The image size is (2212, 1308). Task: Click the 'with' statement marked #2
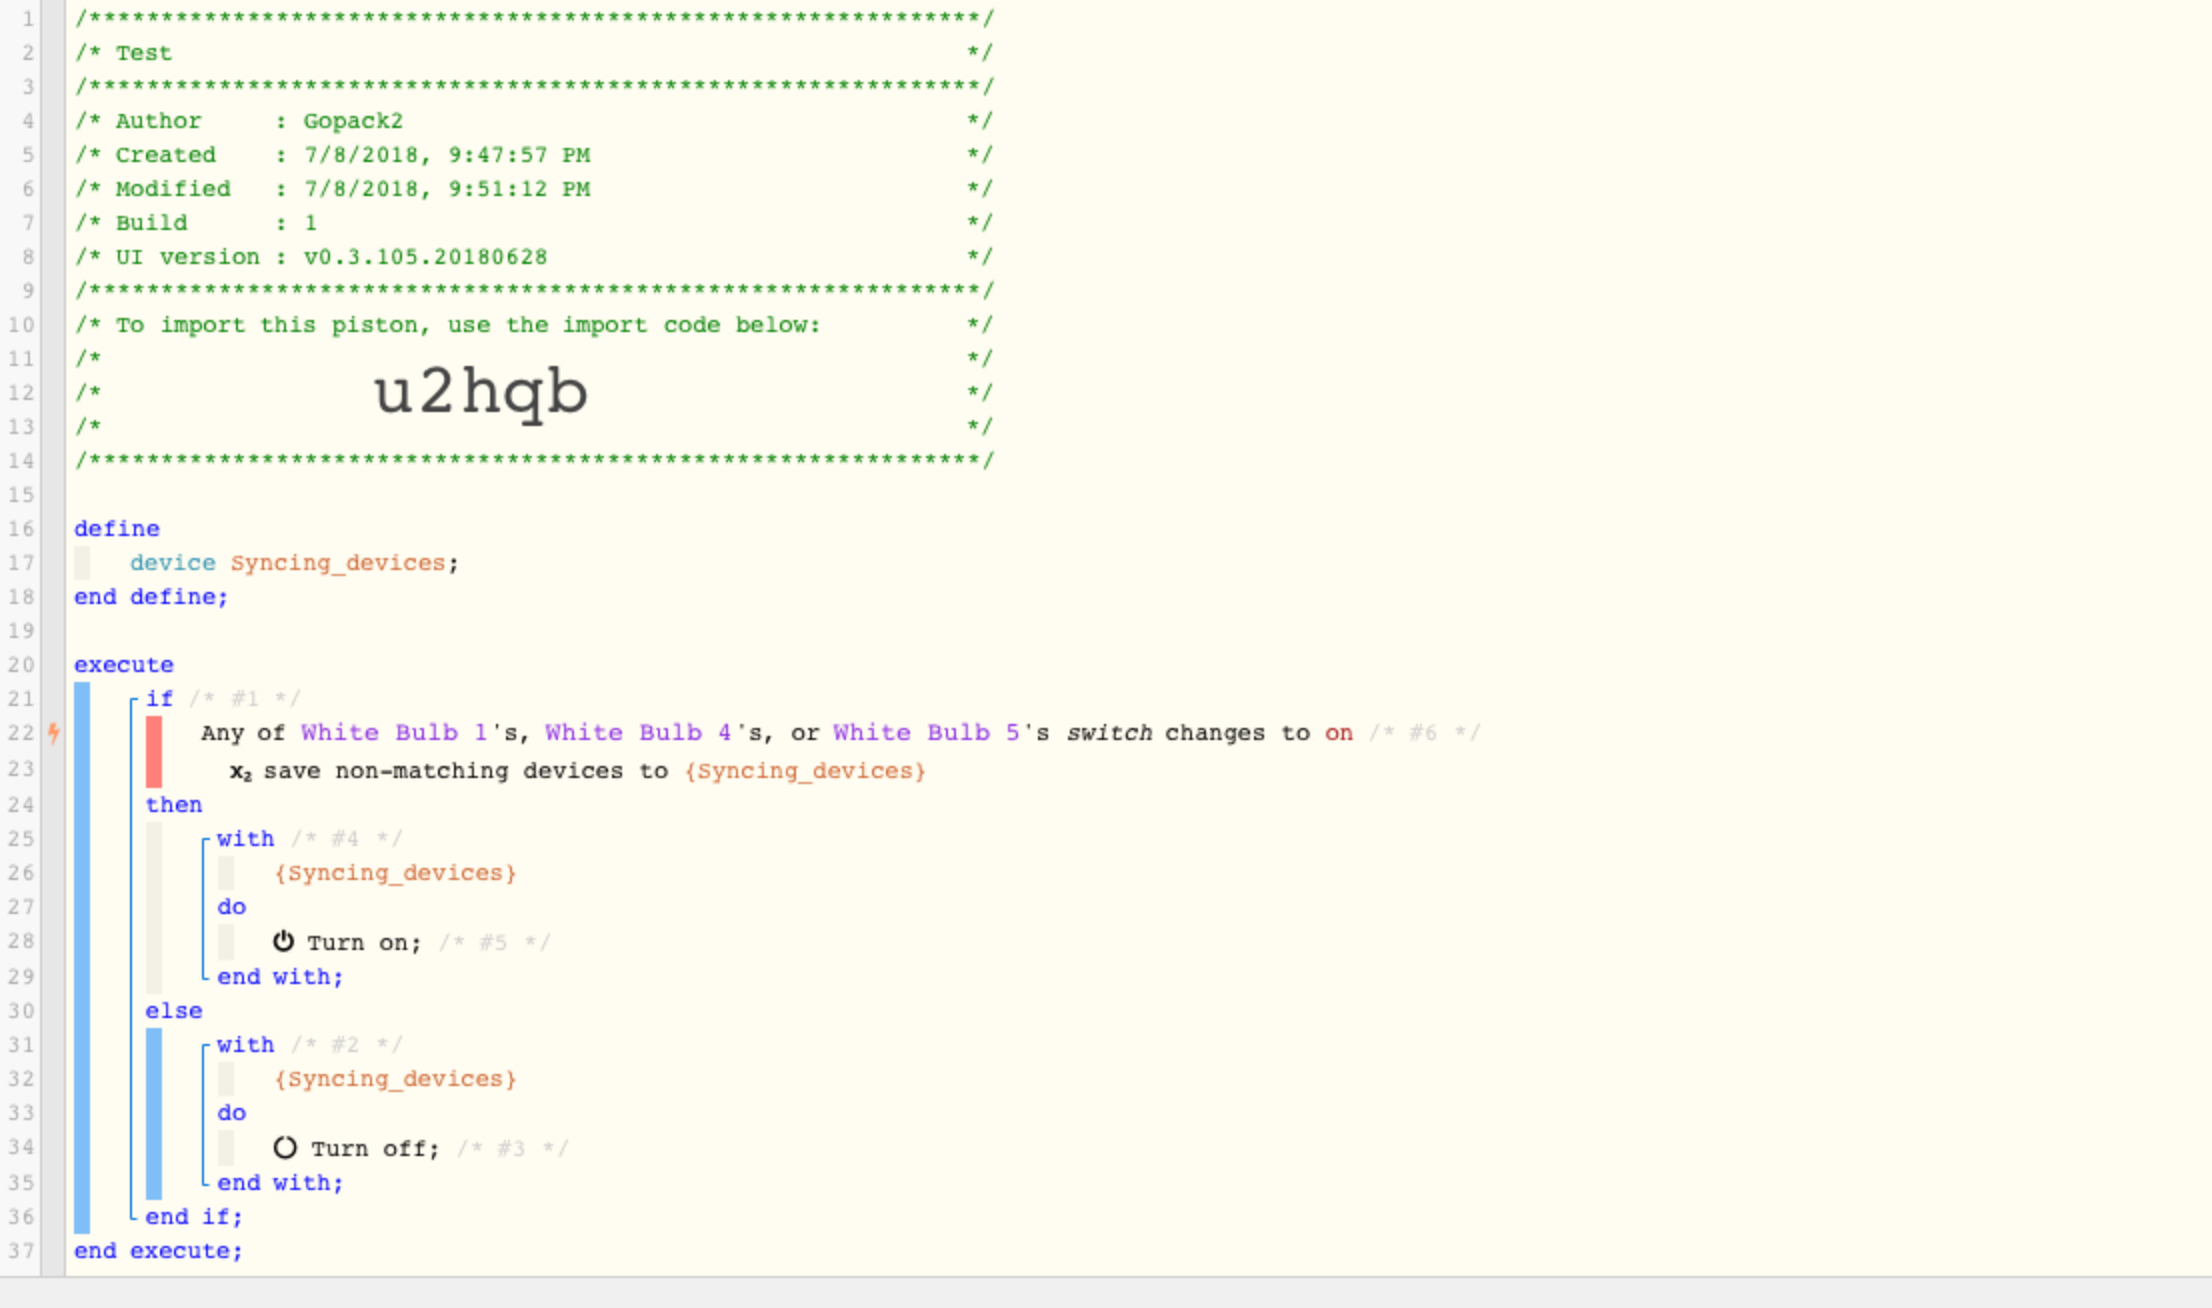click(x=246, y=1045)
